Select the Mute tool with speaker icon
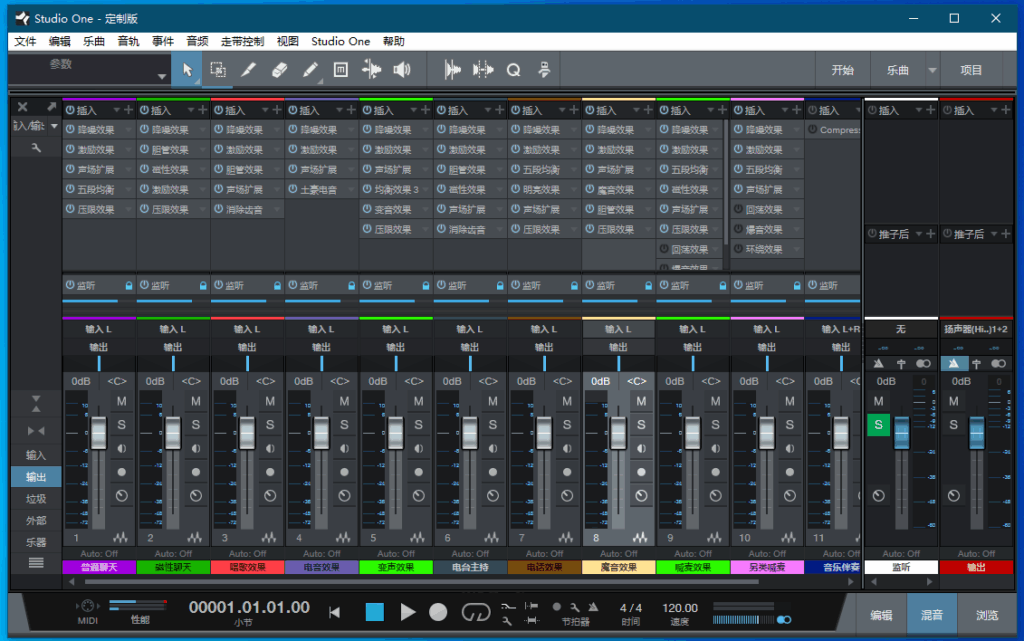The width and height of the screenshot is (1024, 641). click(x=400, y=69)
